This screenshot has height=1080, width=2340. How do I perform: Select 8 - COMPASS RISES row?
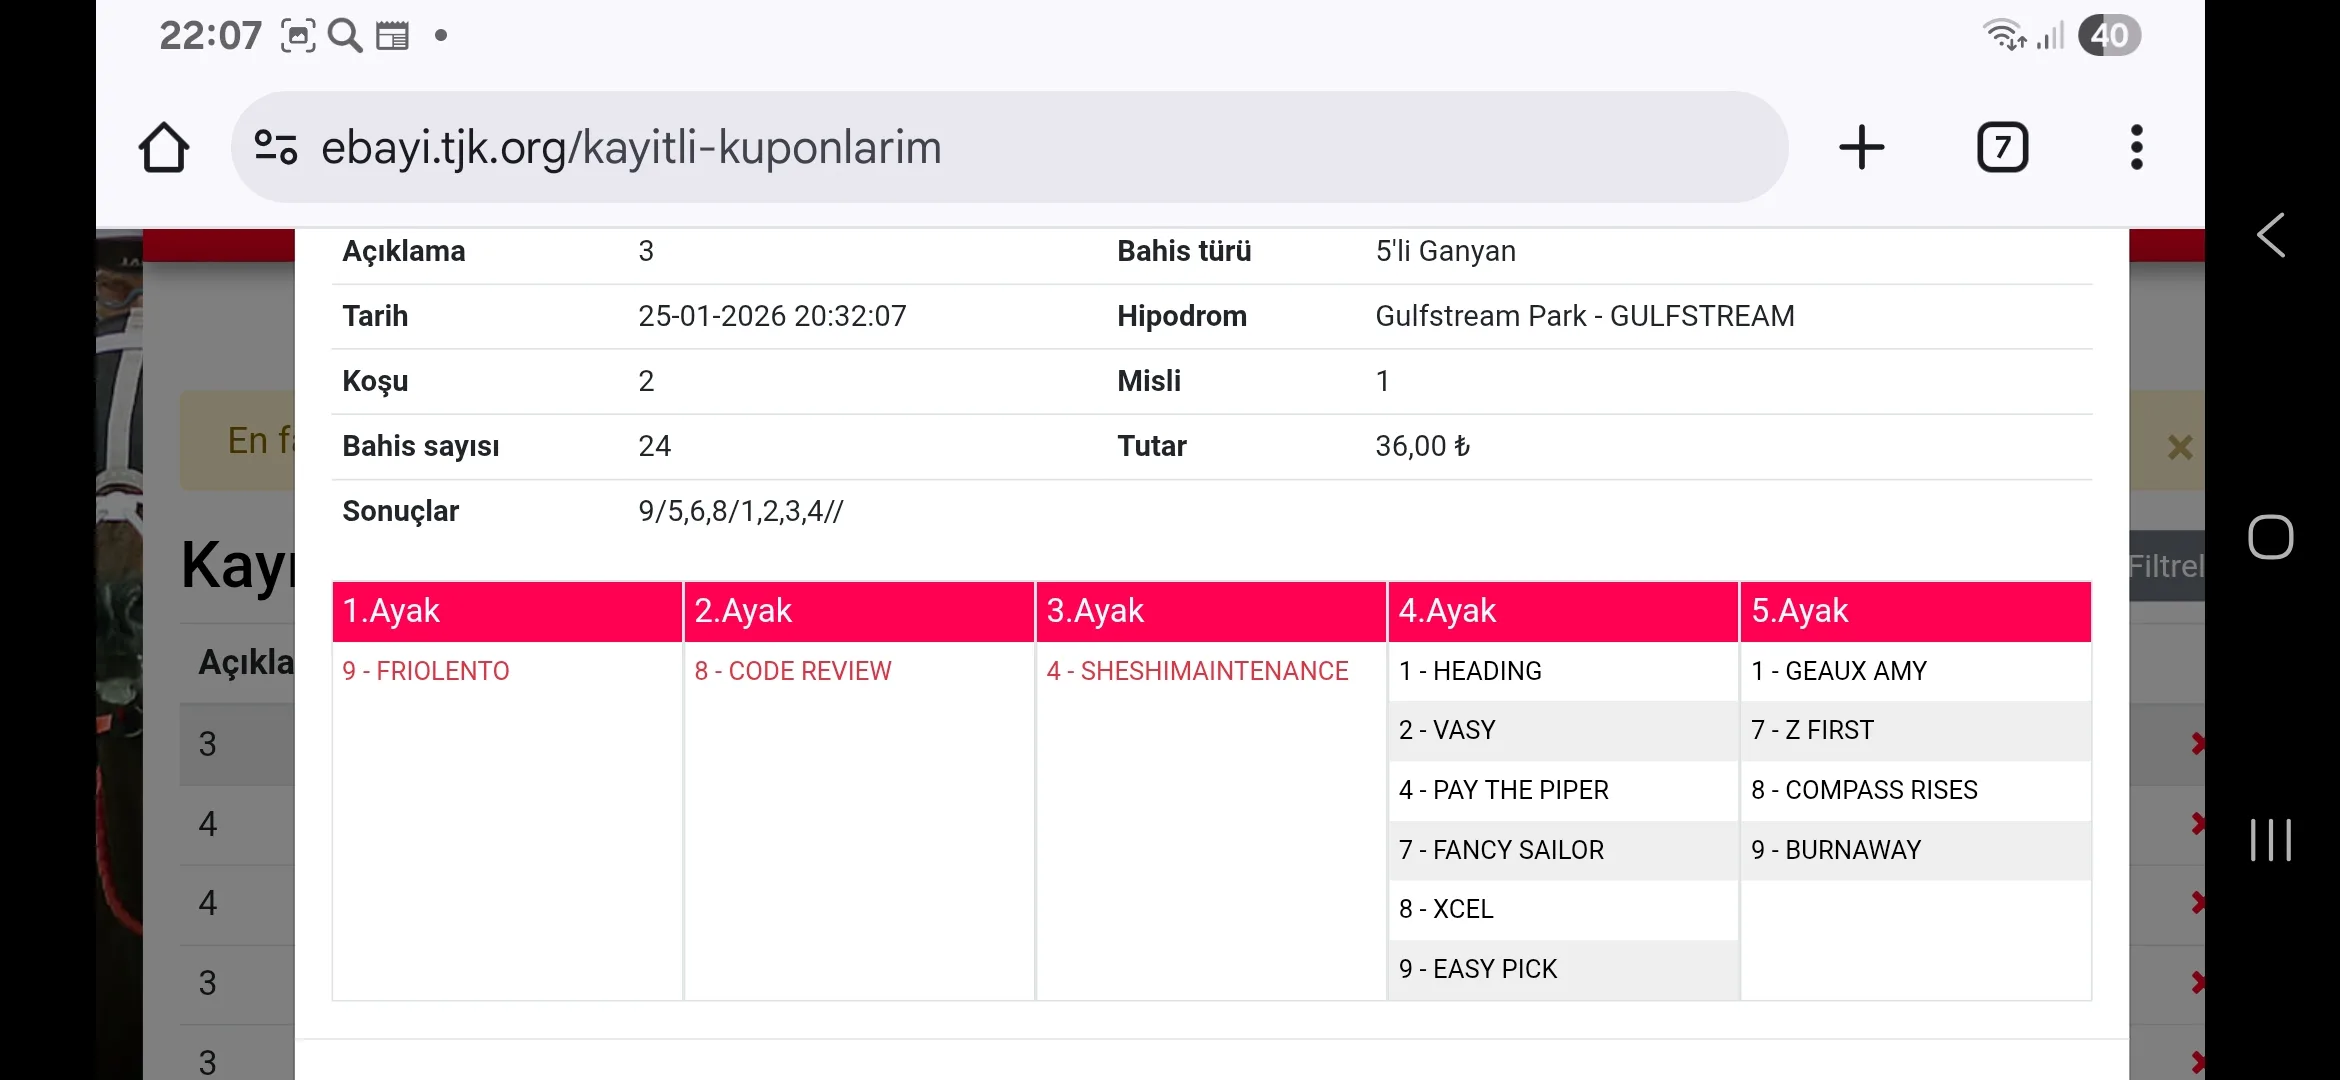[1864, 790]
